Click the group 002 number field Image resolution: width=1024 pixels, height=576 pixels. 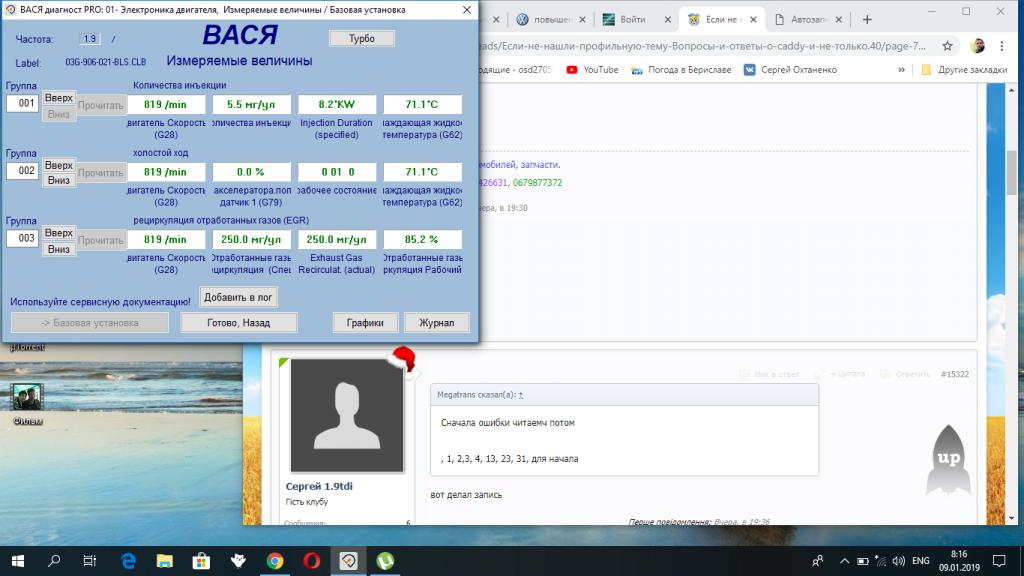pyautogui.click(x=23, y=171)
